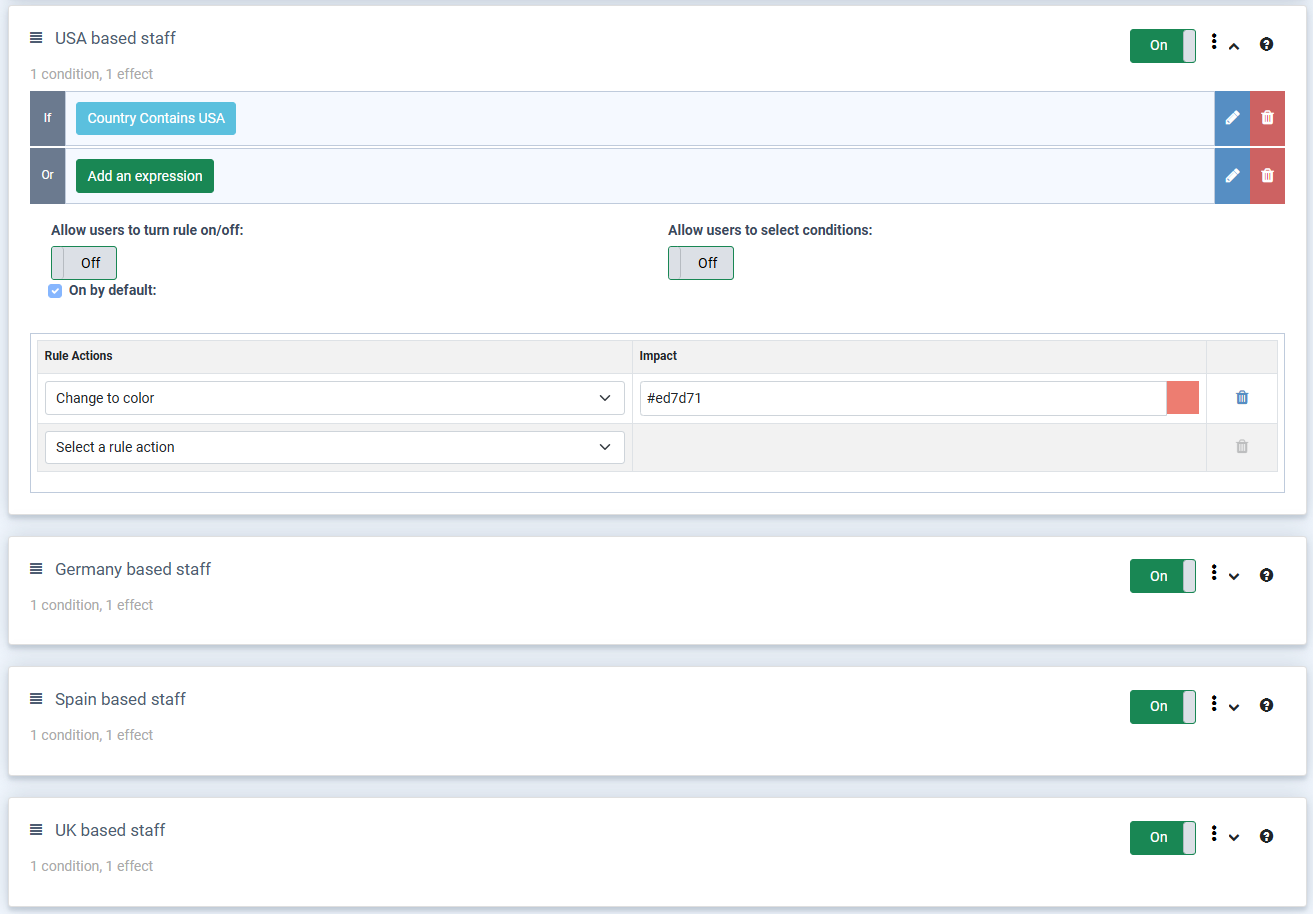This screenshot has height=914, width=1313.
Task: Click inside the #ed7d71 color input field
Action: click(900, 397)
